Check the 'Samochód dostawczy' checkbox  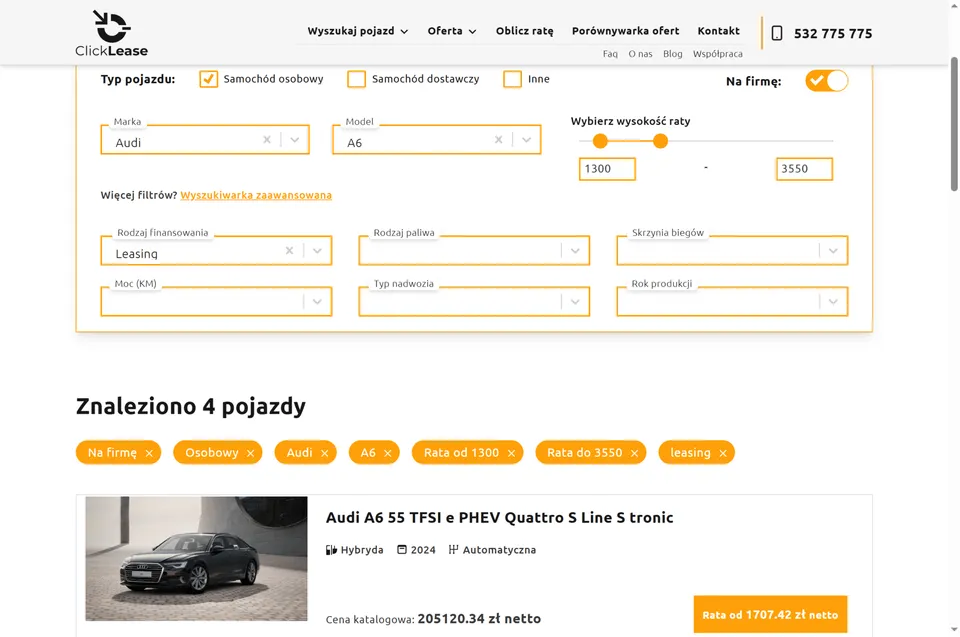pos(356,79)
